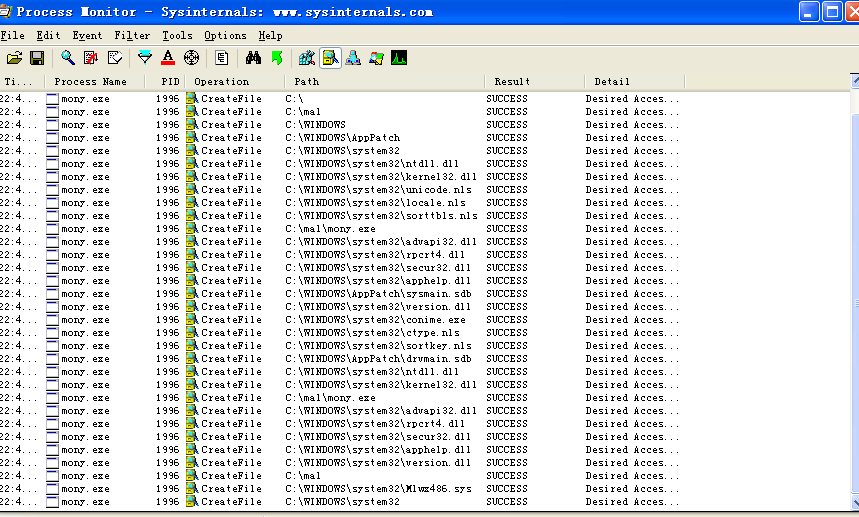The height and width of the screenshot is (517, 859).
Task: Open the Filter menu
Action: click(132, 36)
